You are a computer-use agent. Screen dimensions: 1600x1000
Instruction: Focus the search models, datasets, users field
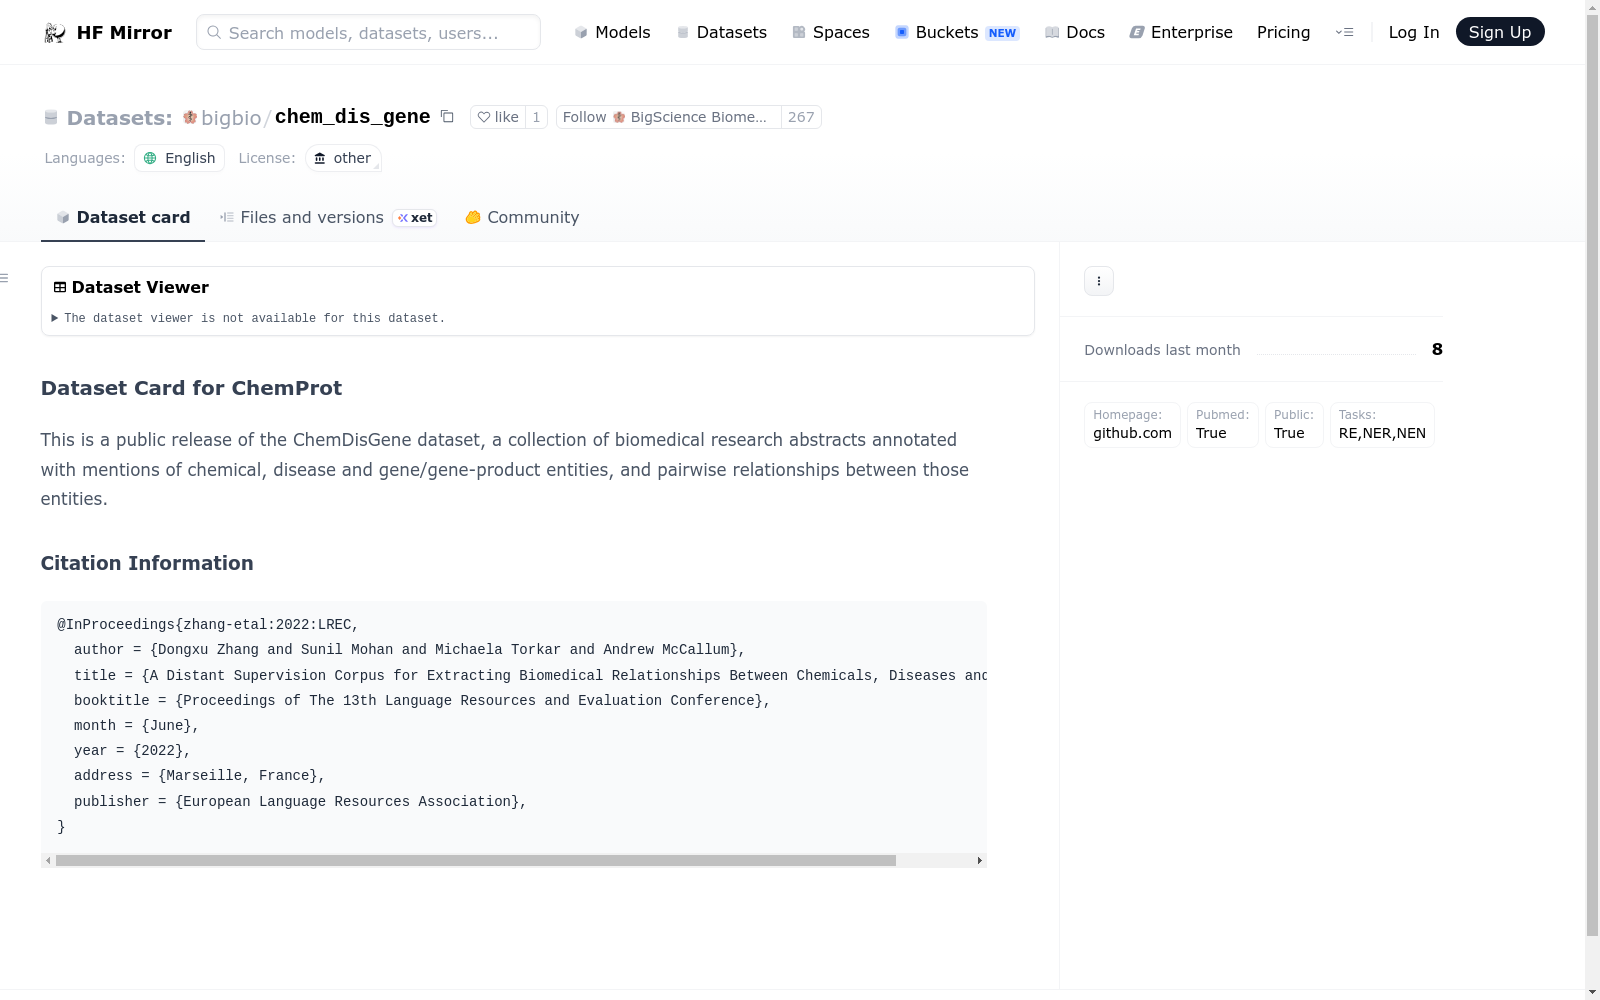(368, 32)
